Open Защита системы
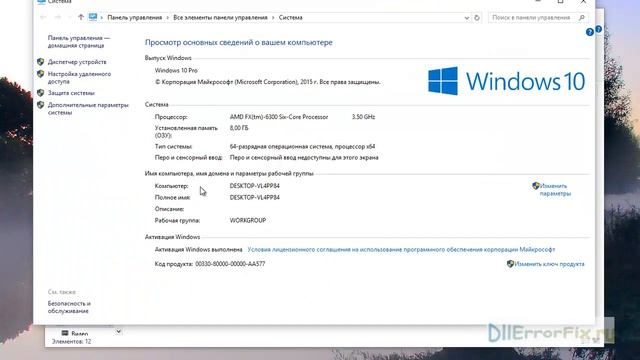 (71, 93)
